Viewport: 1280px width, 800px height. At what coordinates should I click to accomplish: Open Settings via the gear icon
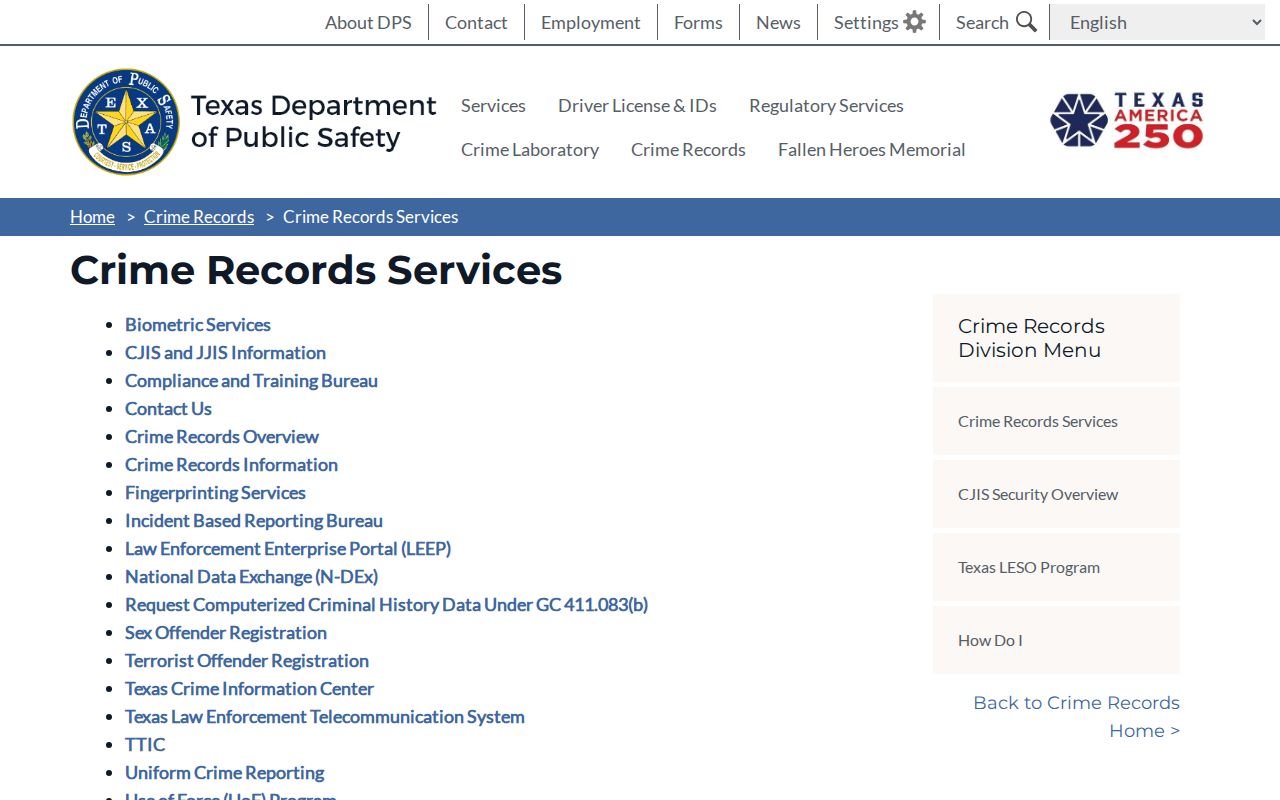click(914, 22)
